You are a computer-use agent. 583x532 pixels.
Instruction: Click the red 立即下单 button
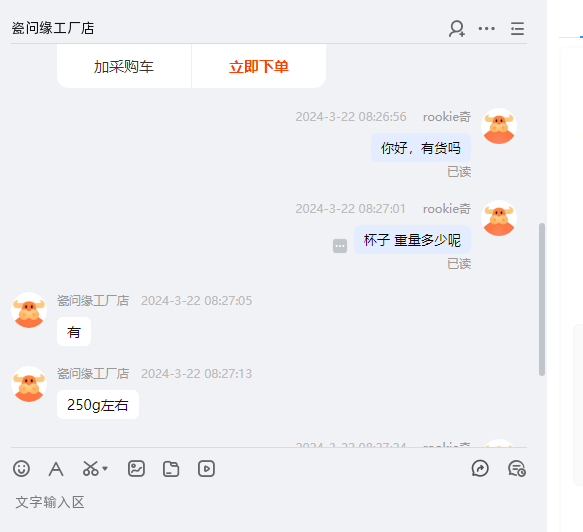[259, 67]
